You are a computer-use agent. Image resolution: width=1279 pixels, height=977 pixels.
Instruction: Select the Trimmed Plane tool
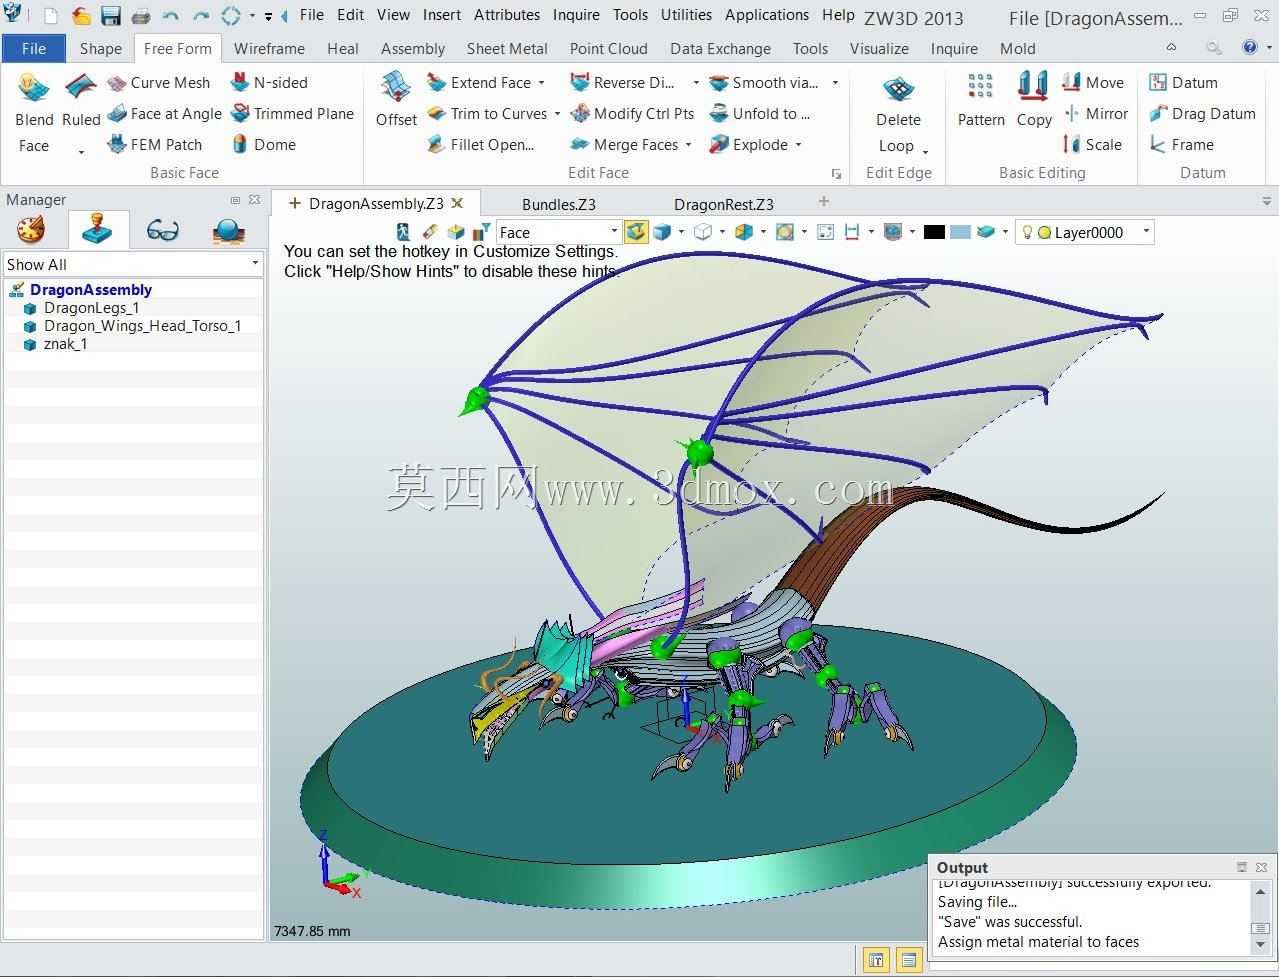292,114
